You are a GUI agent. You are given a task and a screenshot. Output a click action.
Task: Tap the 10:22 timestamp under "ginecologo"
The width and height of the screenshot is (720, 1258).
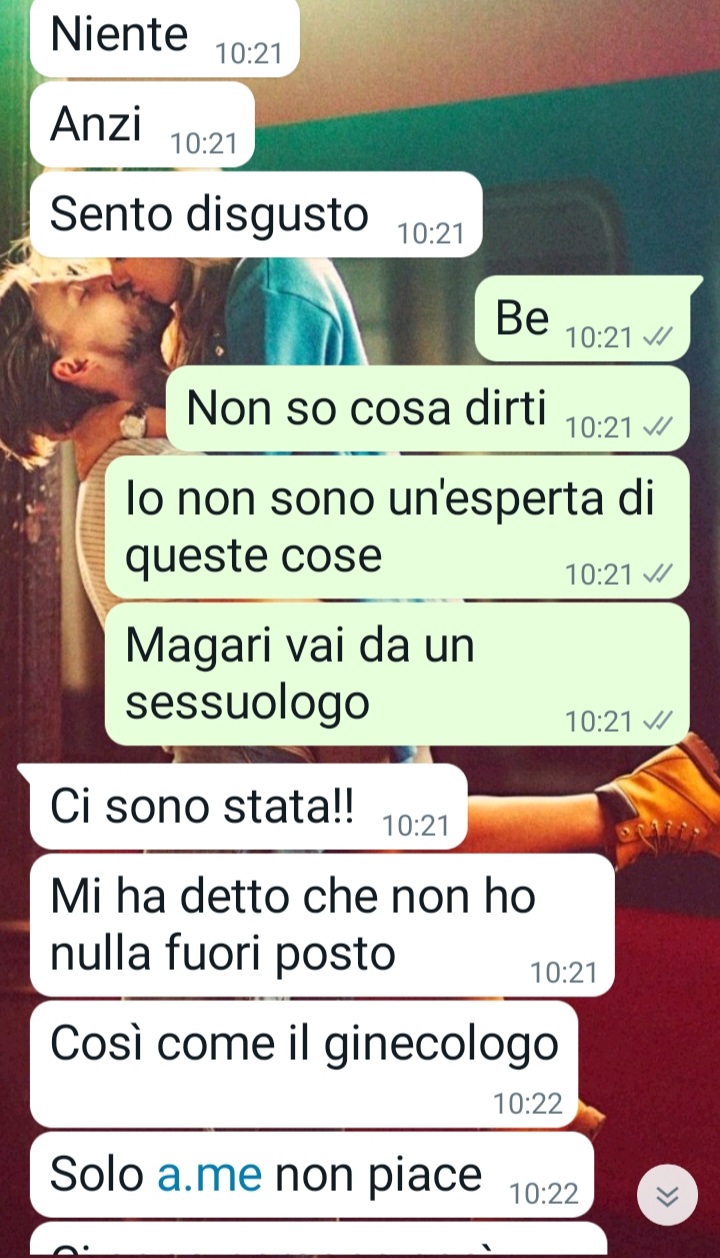tap(528, 1103)
